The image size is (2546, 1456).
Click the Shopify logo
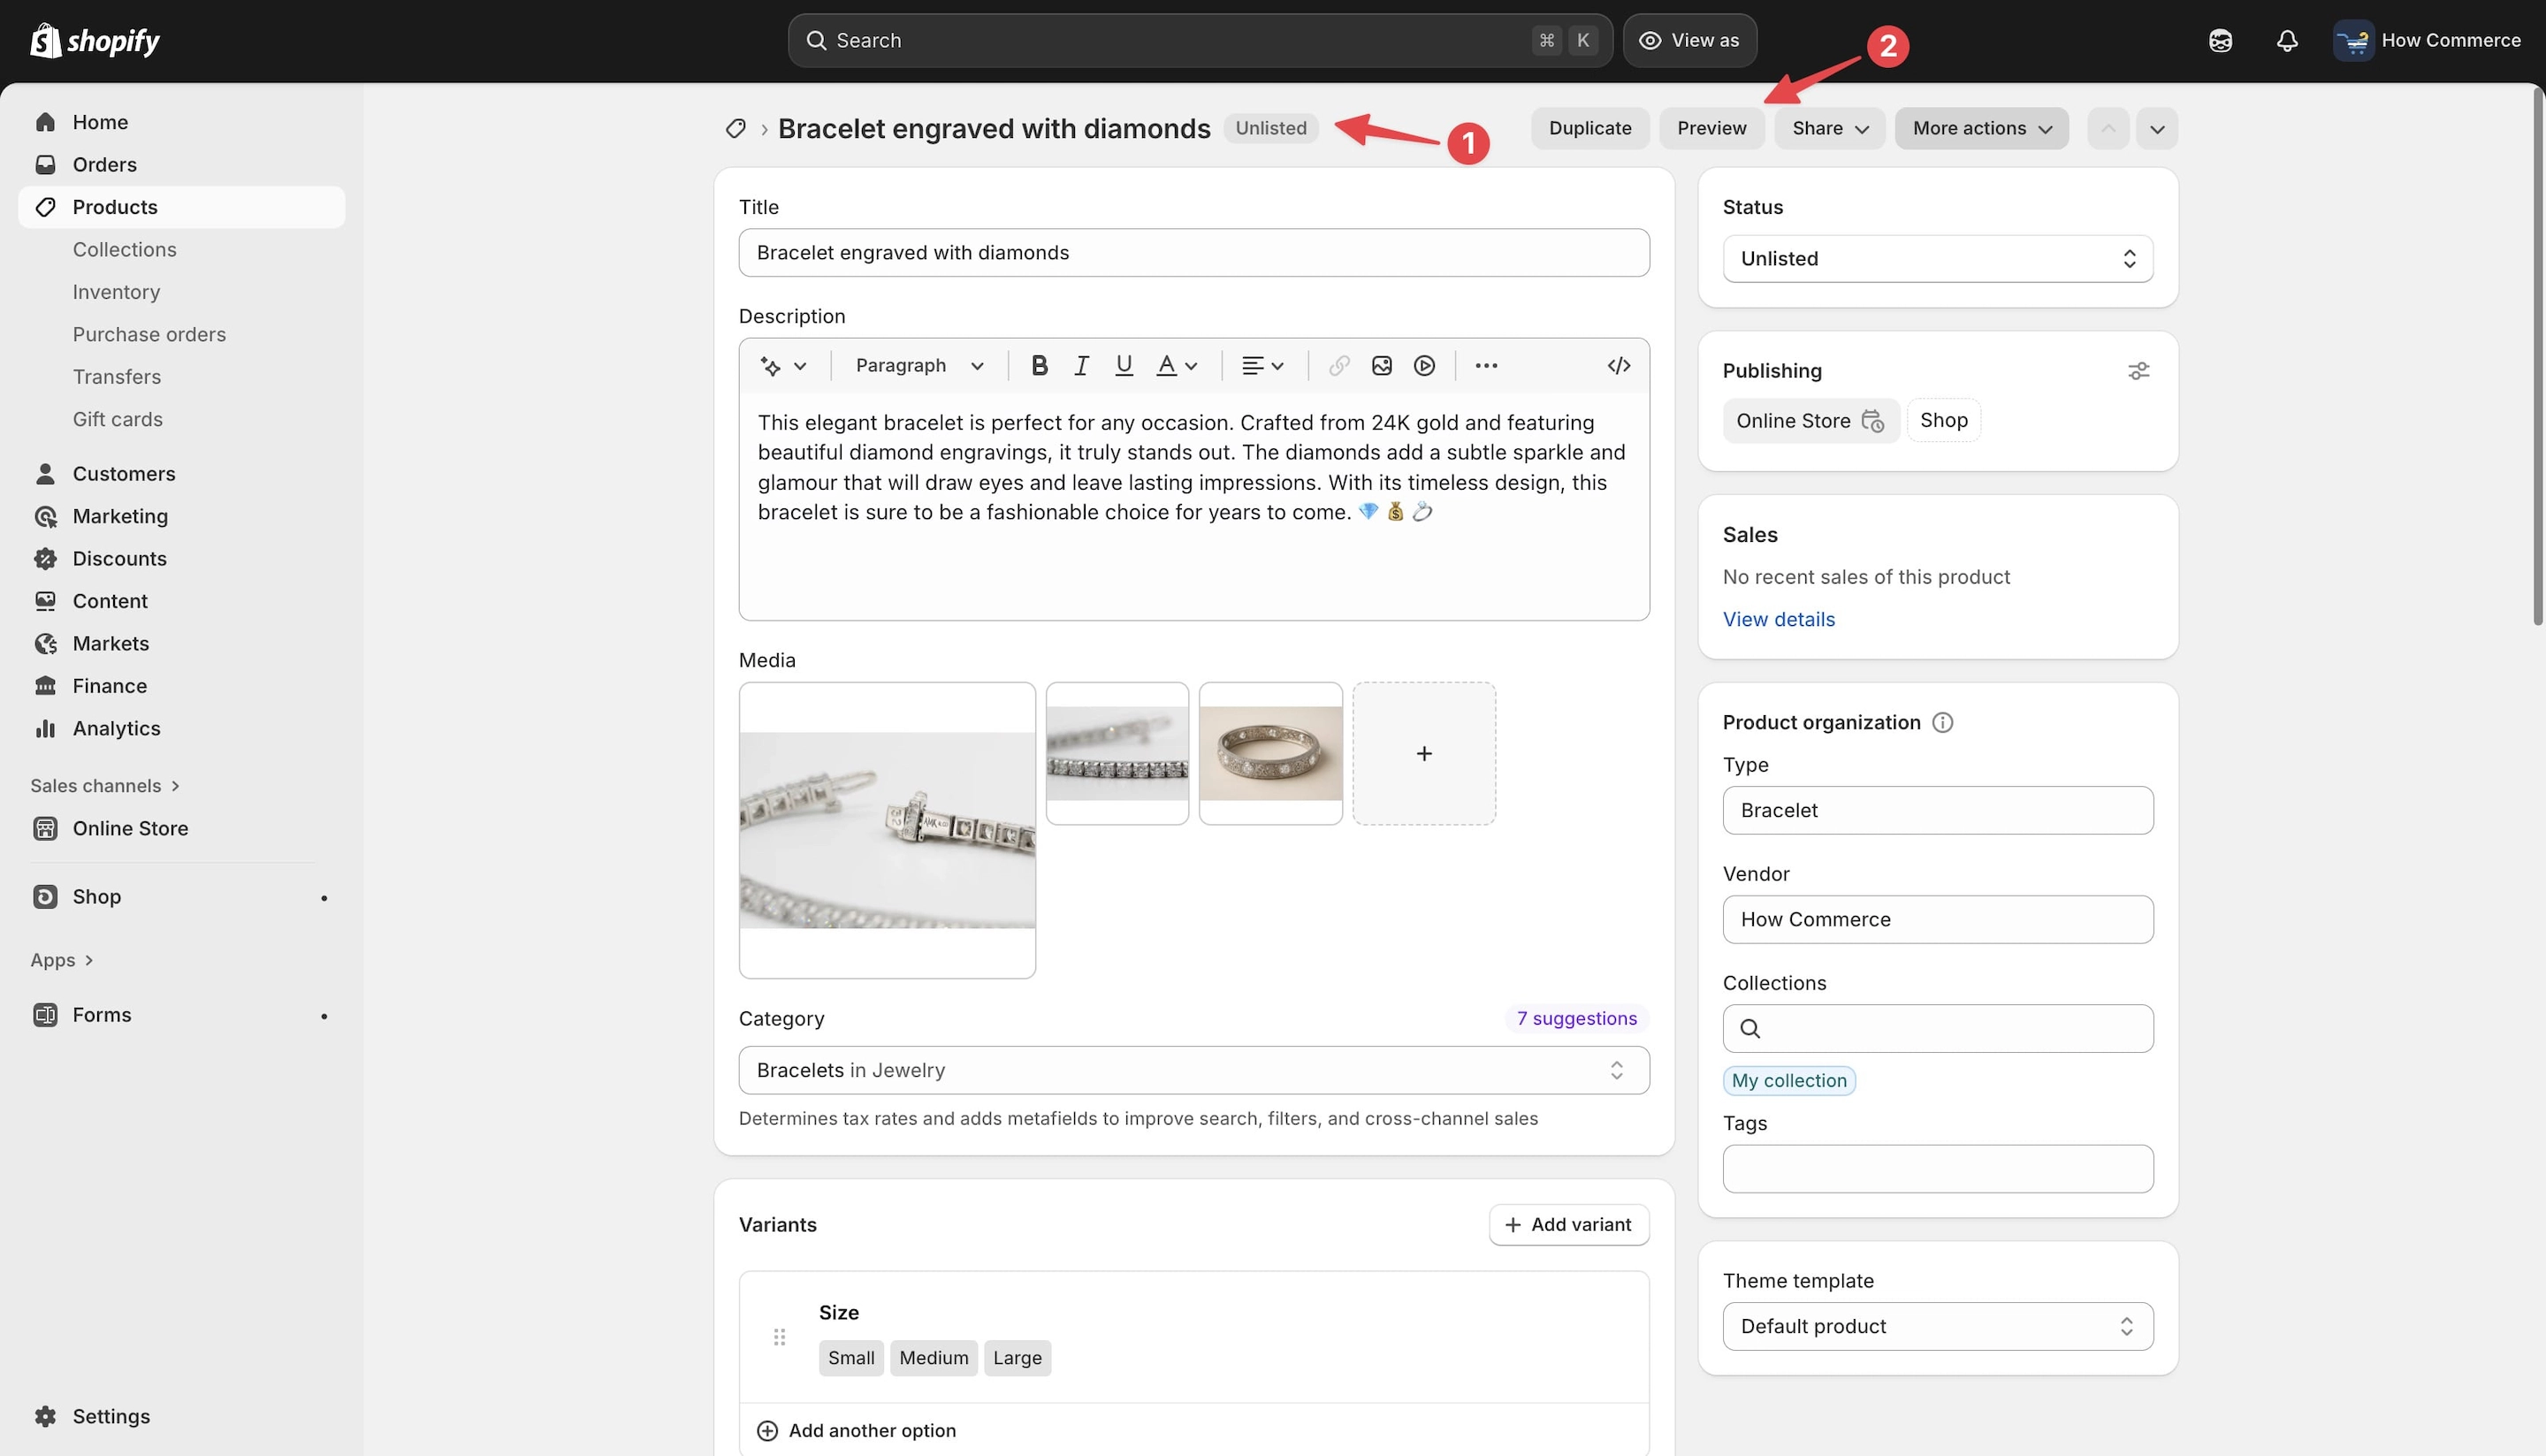95,40
